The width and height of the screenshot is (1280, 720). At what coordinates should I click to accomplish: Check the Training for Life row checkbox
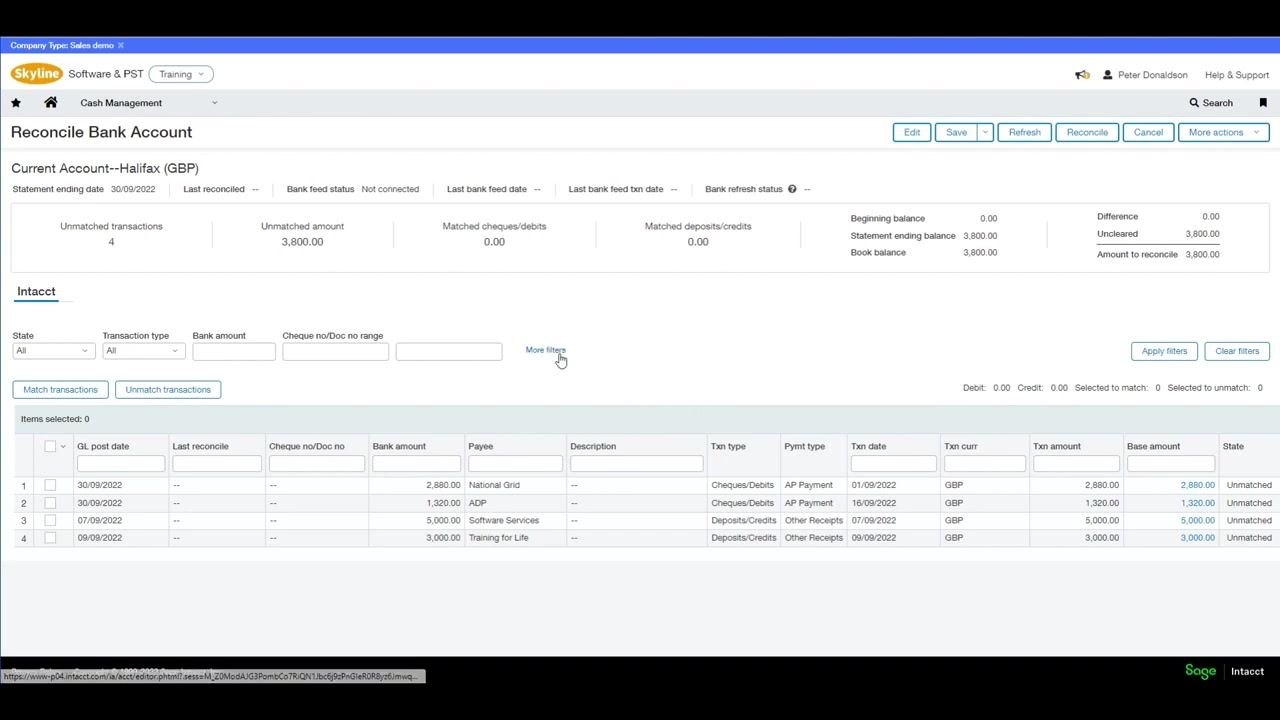point(50,538)
